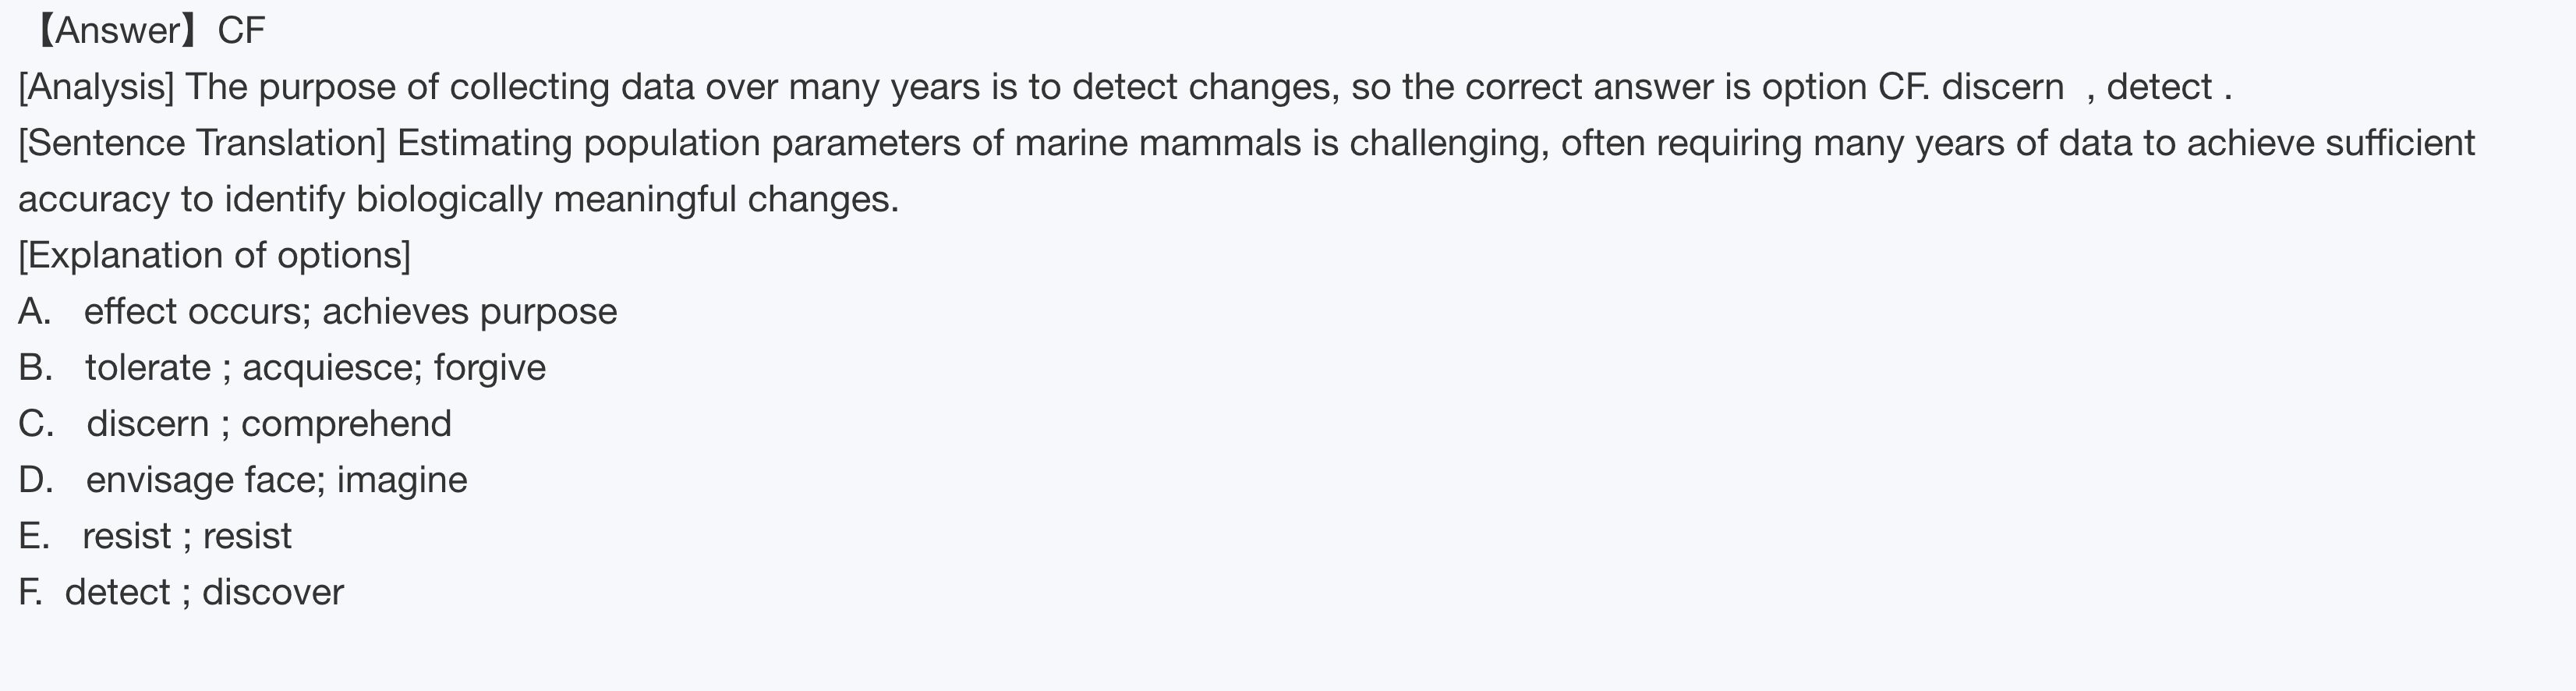
Task: Select option letter B in the list
Action: pyautogui.click(x=34, y=367)
